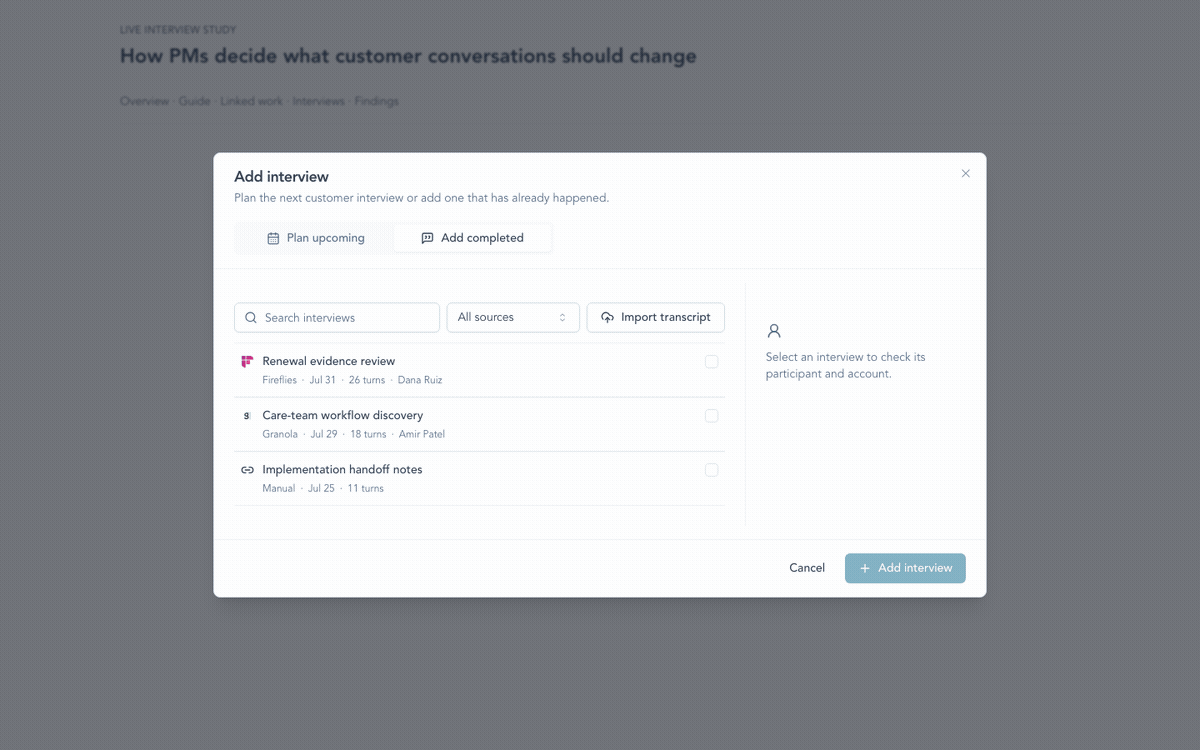The image size is (1200, 750).
Task: Click the Cancel button
Action: (x=807, y=568)
